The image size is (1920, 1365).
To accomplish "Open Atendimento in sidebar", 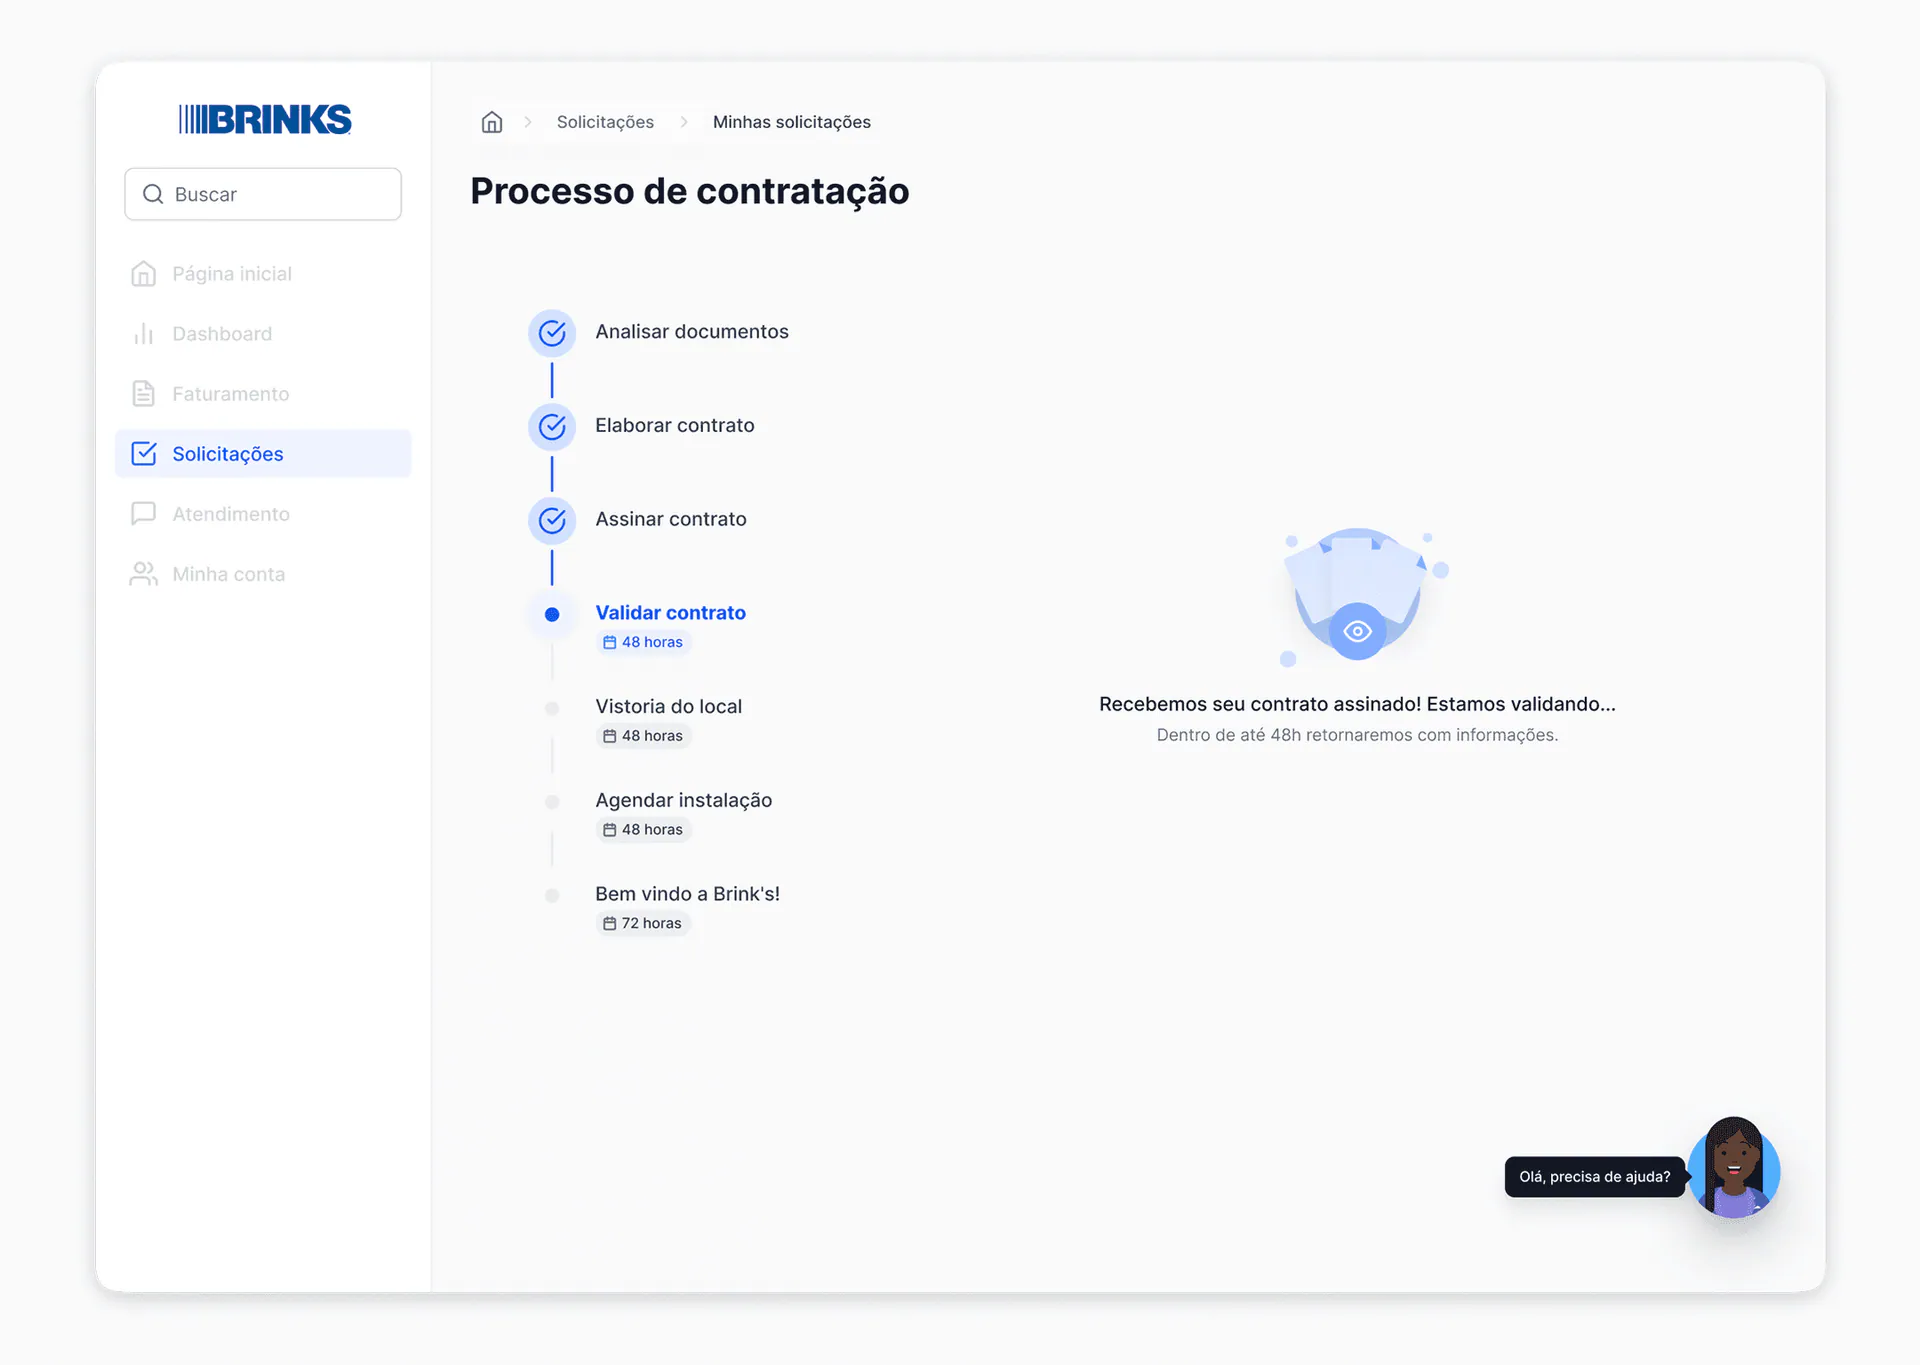I will click(x=263, y=514).
